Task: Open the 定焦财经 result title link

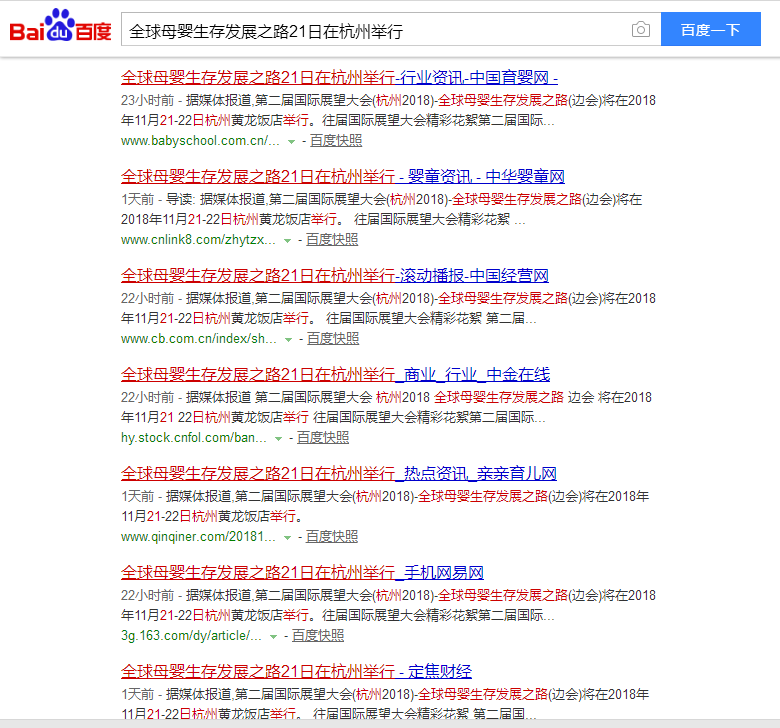Action: pos(296,672)
